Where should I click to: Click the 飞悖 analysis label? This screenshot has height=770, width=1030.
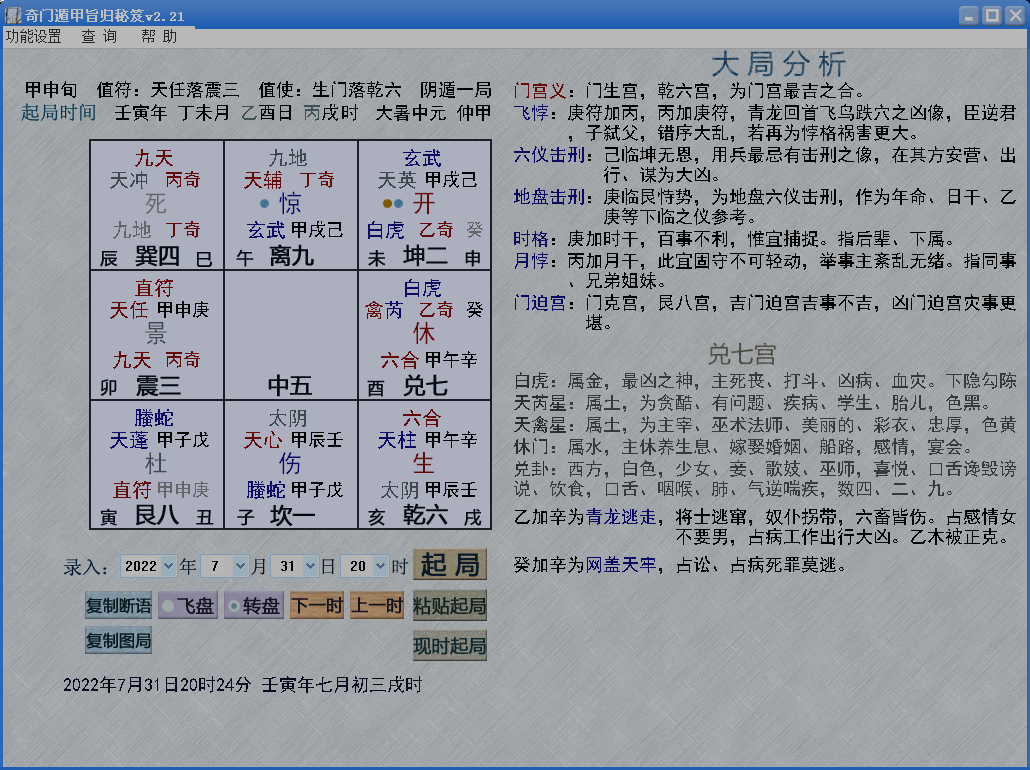click(x=531, y=113)
